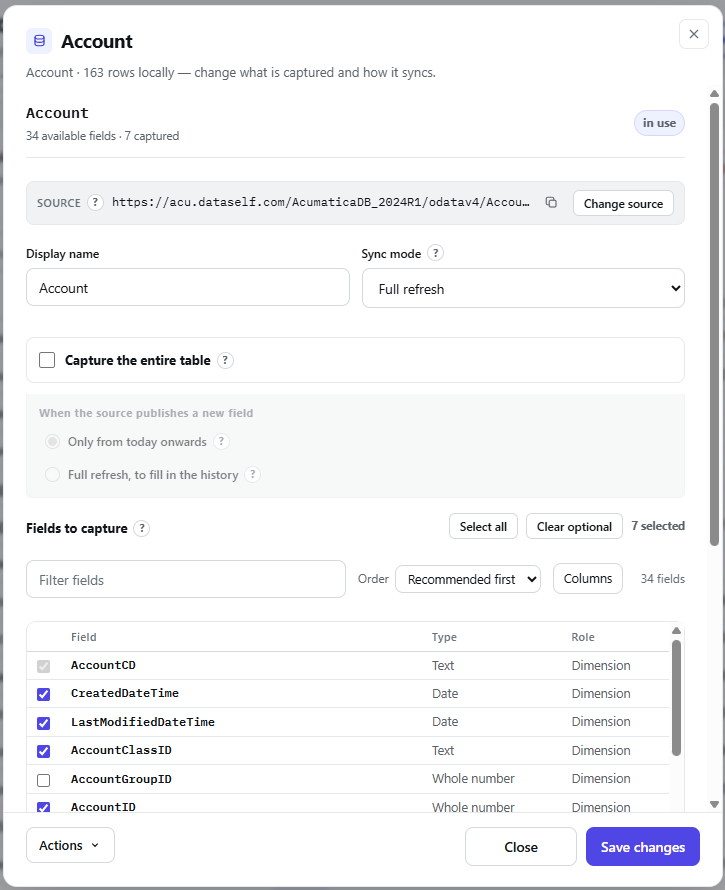Enable Capture the entire table checkbox

point(47,360)
